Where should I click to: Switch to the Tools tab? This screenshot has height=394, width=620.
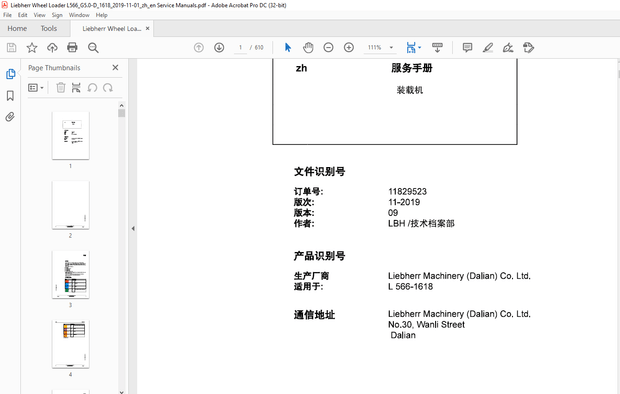(49, 28)
